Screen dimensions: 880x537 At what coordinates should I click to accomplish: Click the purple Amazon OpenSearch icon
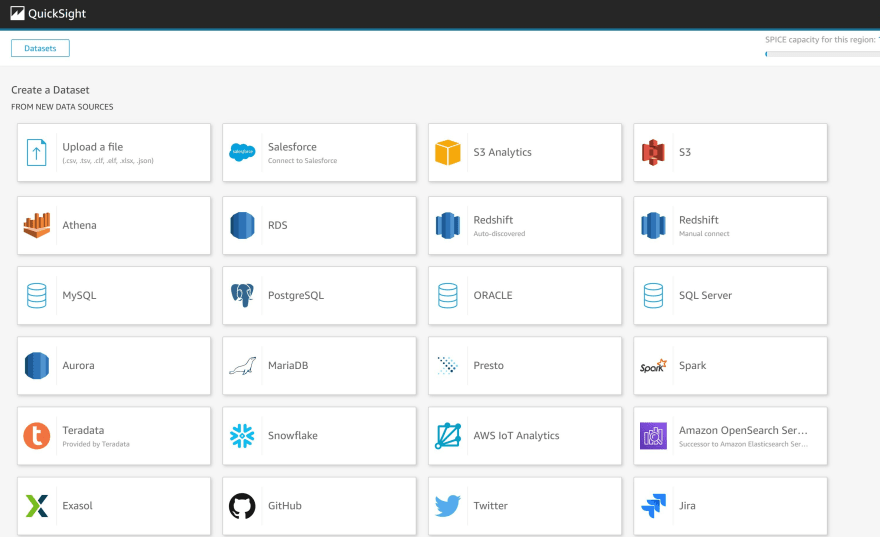pos(653,436)
